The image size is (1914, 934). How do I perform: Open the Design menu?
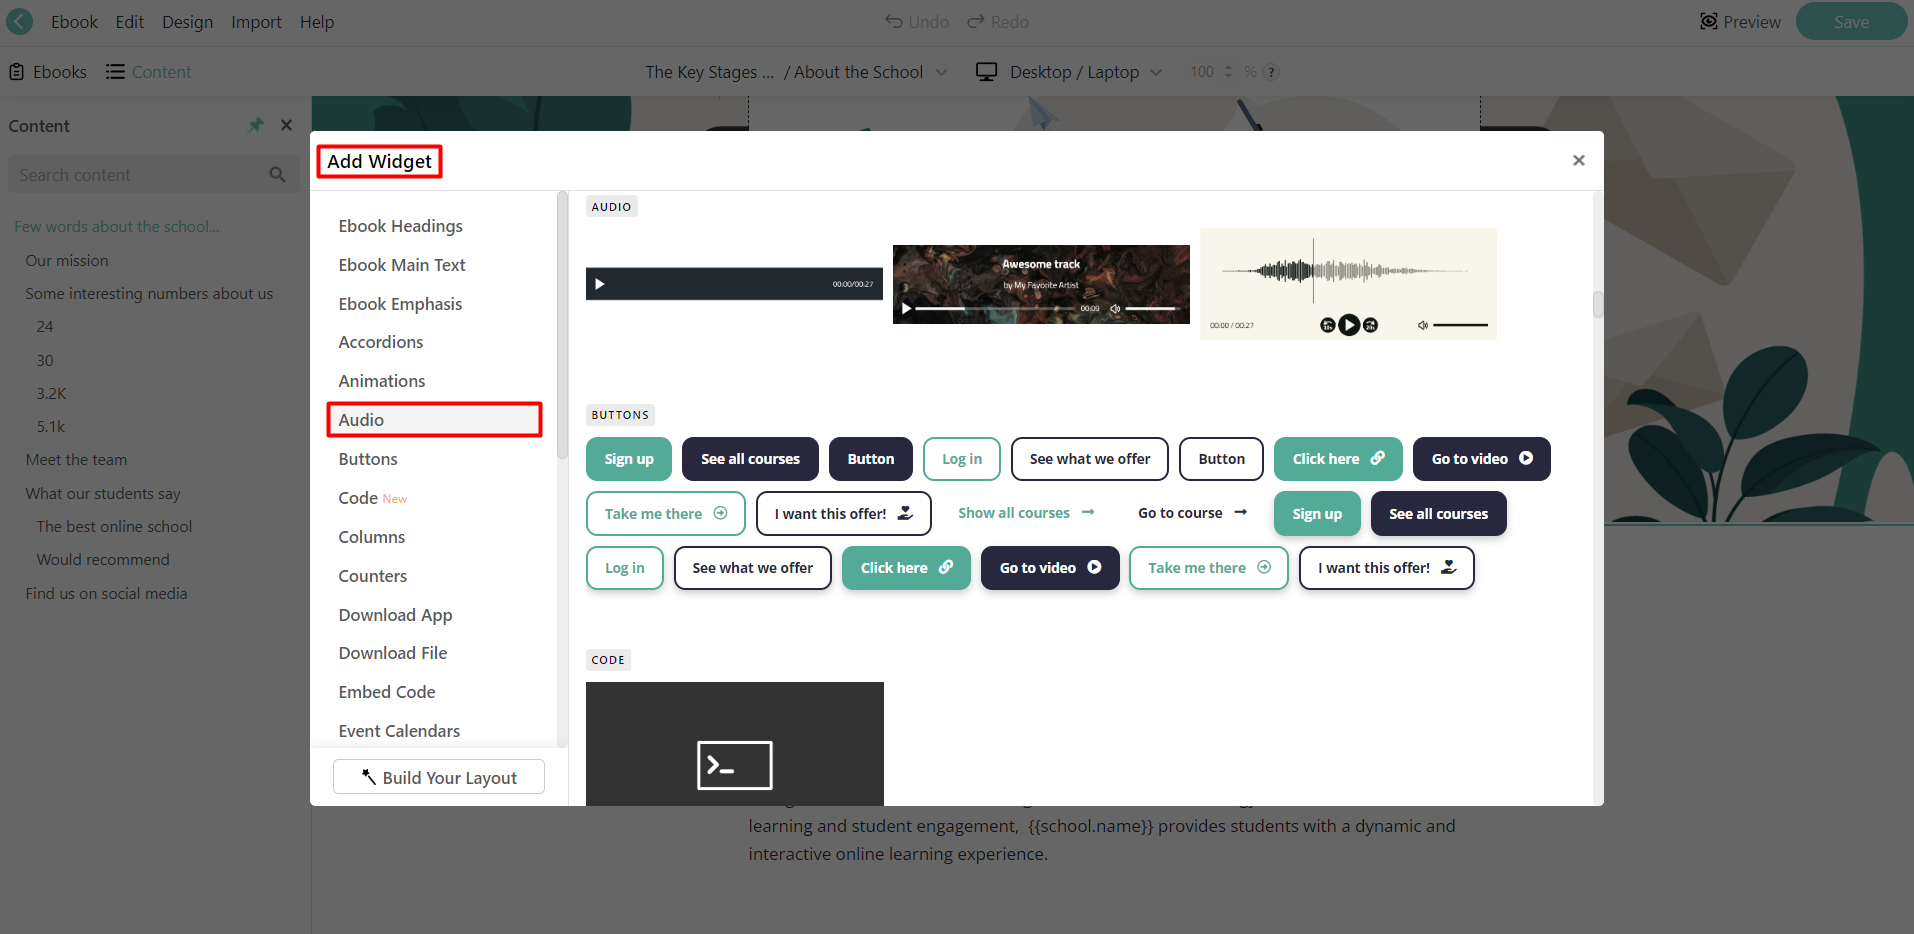click(187, 21)
